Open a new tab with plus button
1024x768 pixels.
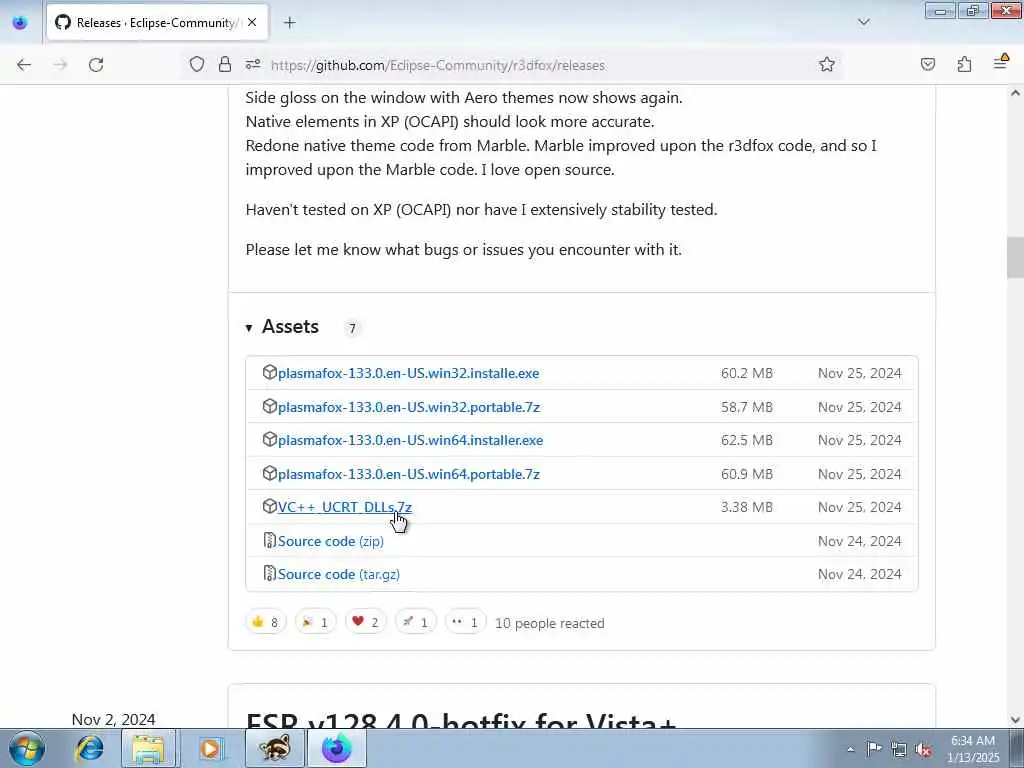pos(289,23)
